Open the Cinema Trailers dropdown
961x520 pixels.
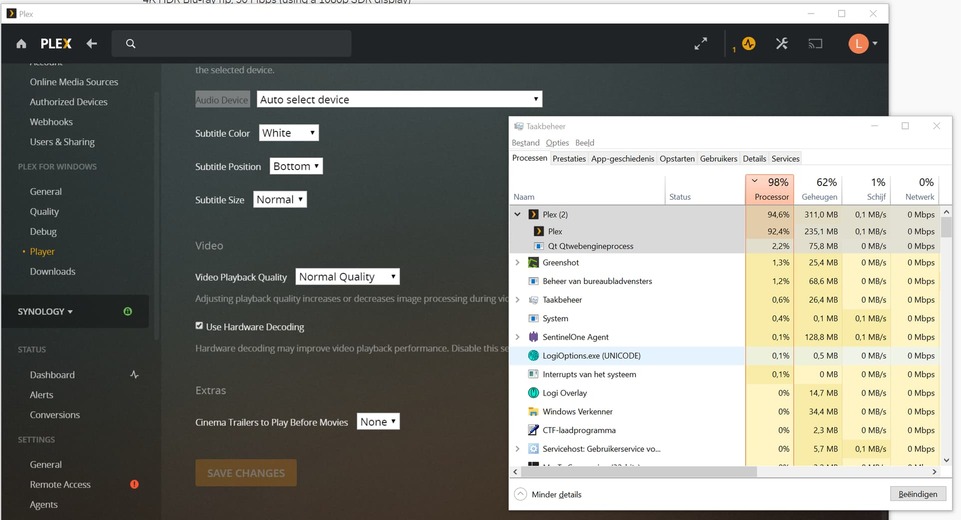378,422
